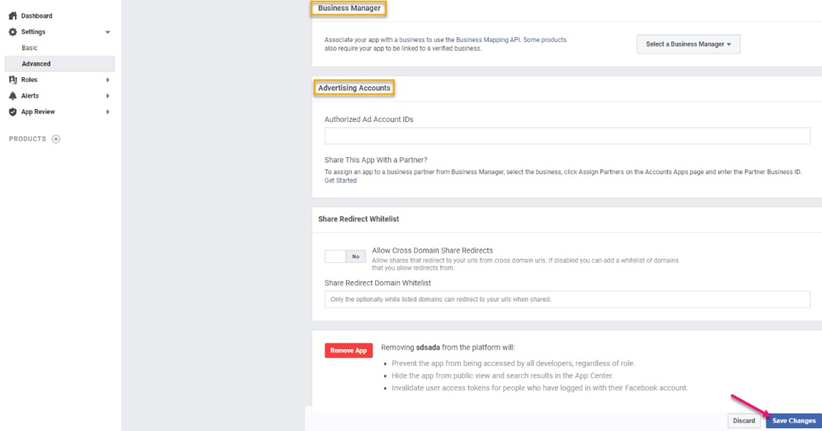Viewport: 822px width, 431px height.
Task: Select Advanced settings menu item
Action: [36, 64]
